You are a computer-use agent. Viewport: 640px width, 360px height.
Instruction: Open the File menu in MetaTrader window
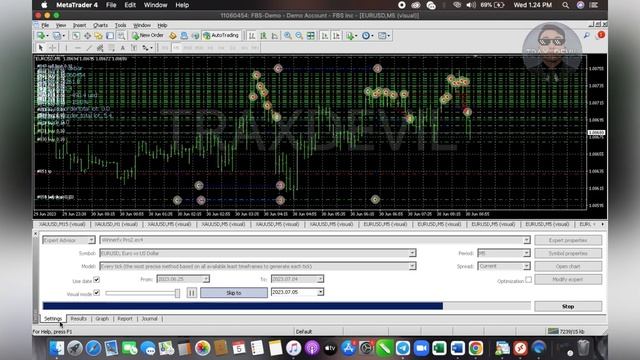click(45, 25)
